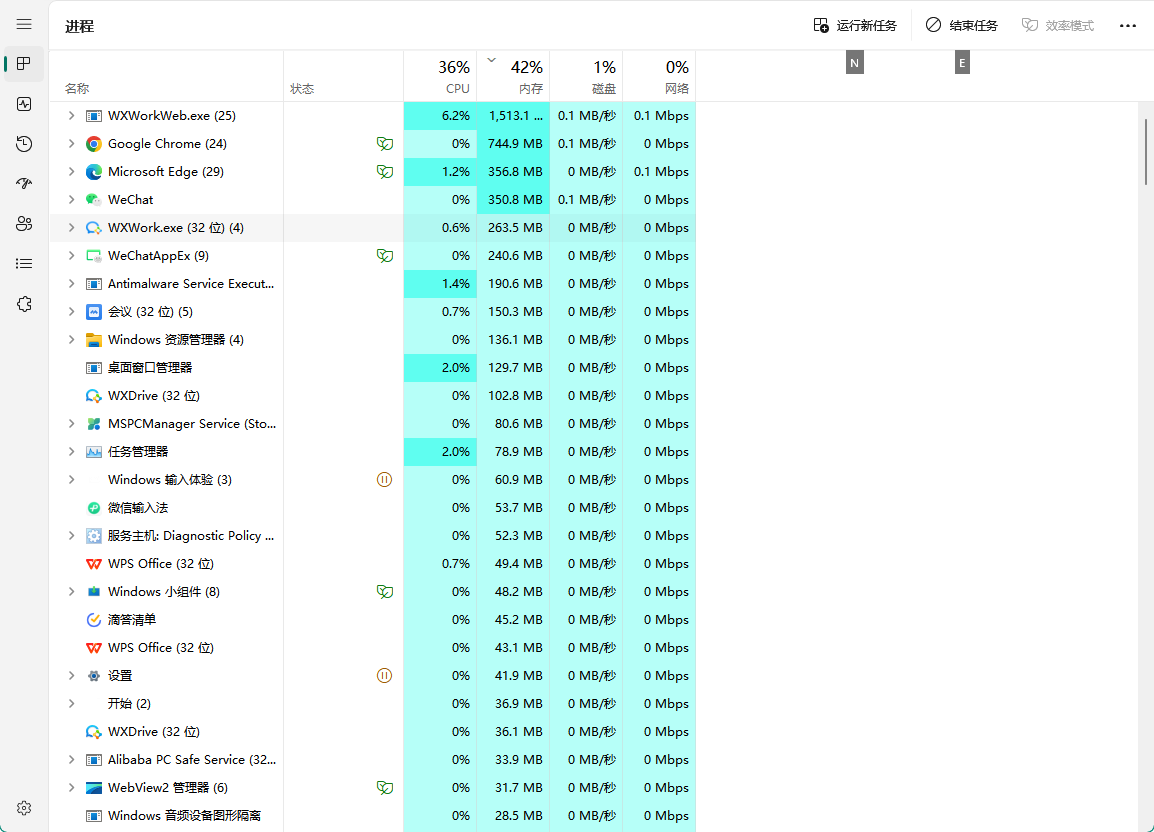
Task: Sort processes by CPU column
Action: (x=440, y=76)
